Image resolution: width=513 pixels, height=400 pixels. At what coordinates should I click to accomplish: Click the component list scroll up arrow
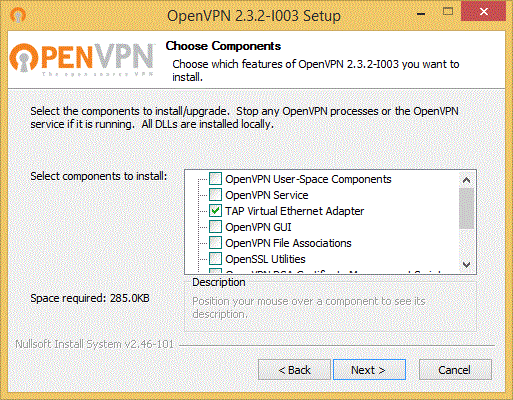466,180
